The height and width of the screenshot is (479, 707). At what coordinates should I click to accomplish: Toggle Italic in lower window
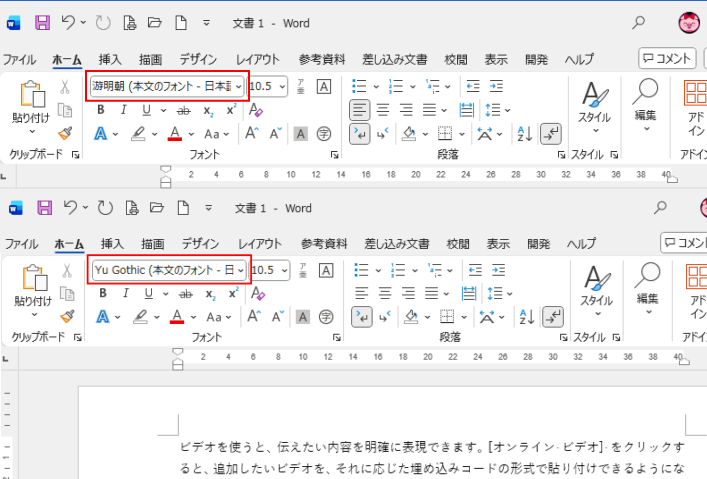126,293
